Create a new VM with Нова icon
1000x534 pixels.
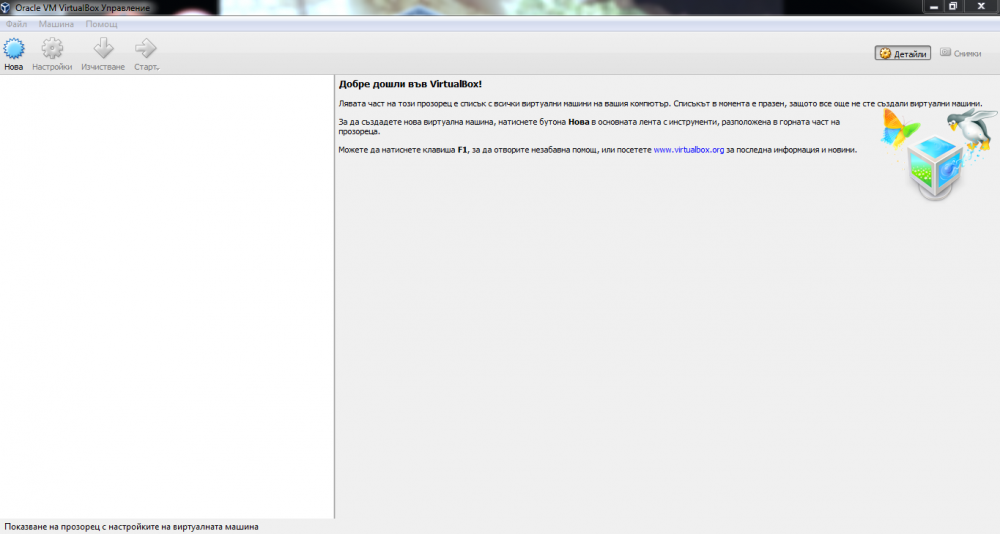coord(13,49)
